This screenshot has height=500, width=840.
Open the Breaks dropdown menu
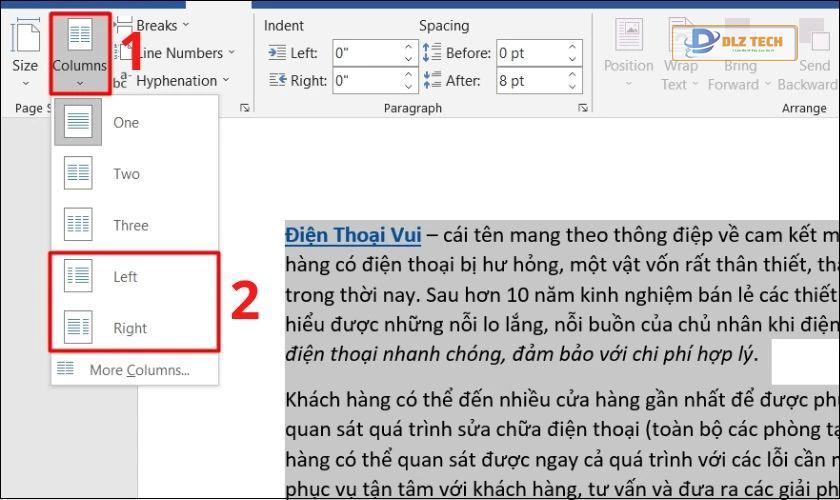(x=162, y=25)
